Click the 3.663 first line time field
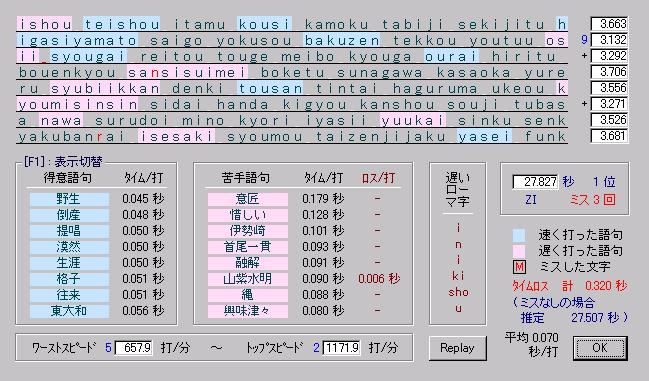 [x=609, y=24]
